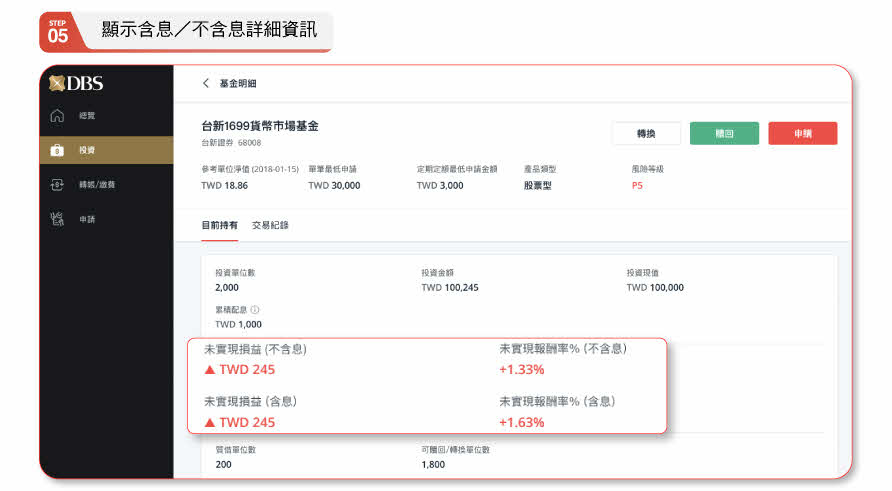Click minimum subscription TWD 30,000
Screen dimensions: 892x491
(334, 185)
